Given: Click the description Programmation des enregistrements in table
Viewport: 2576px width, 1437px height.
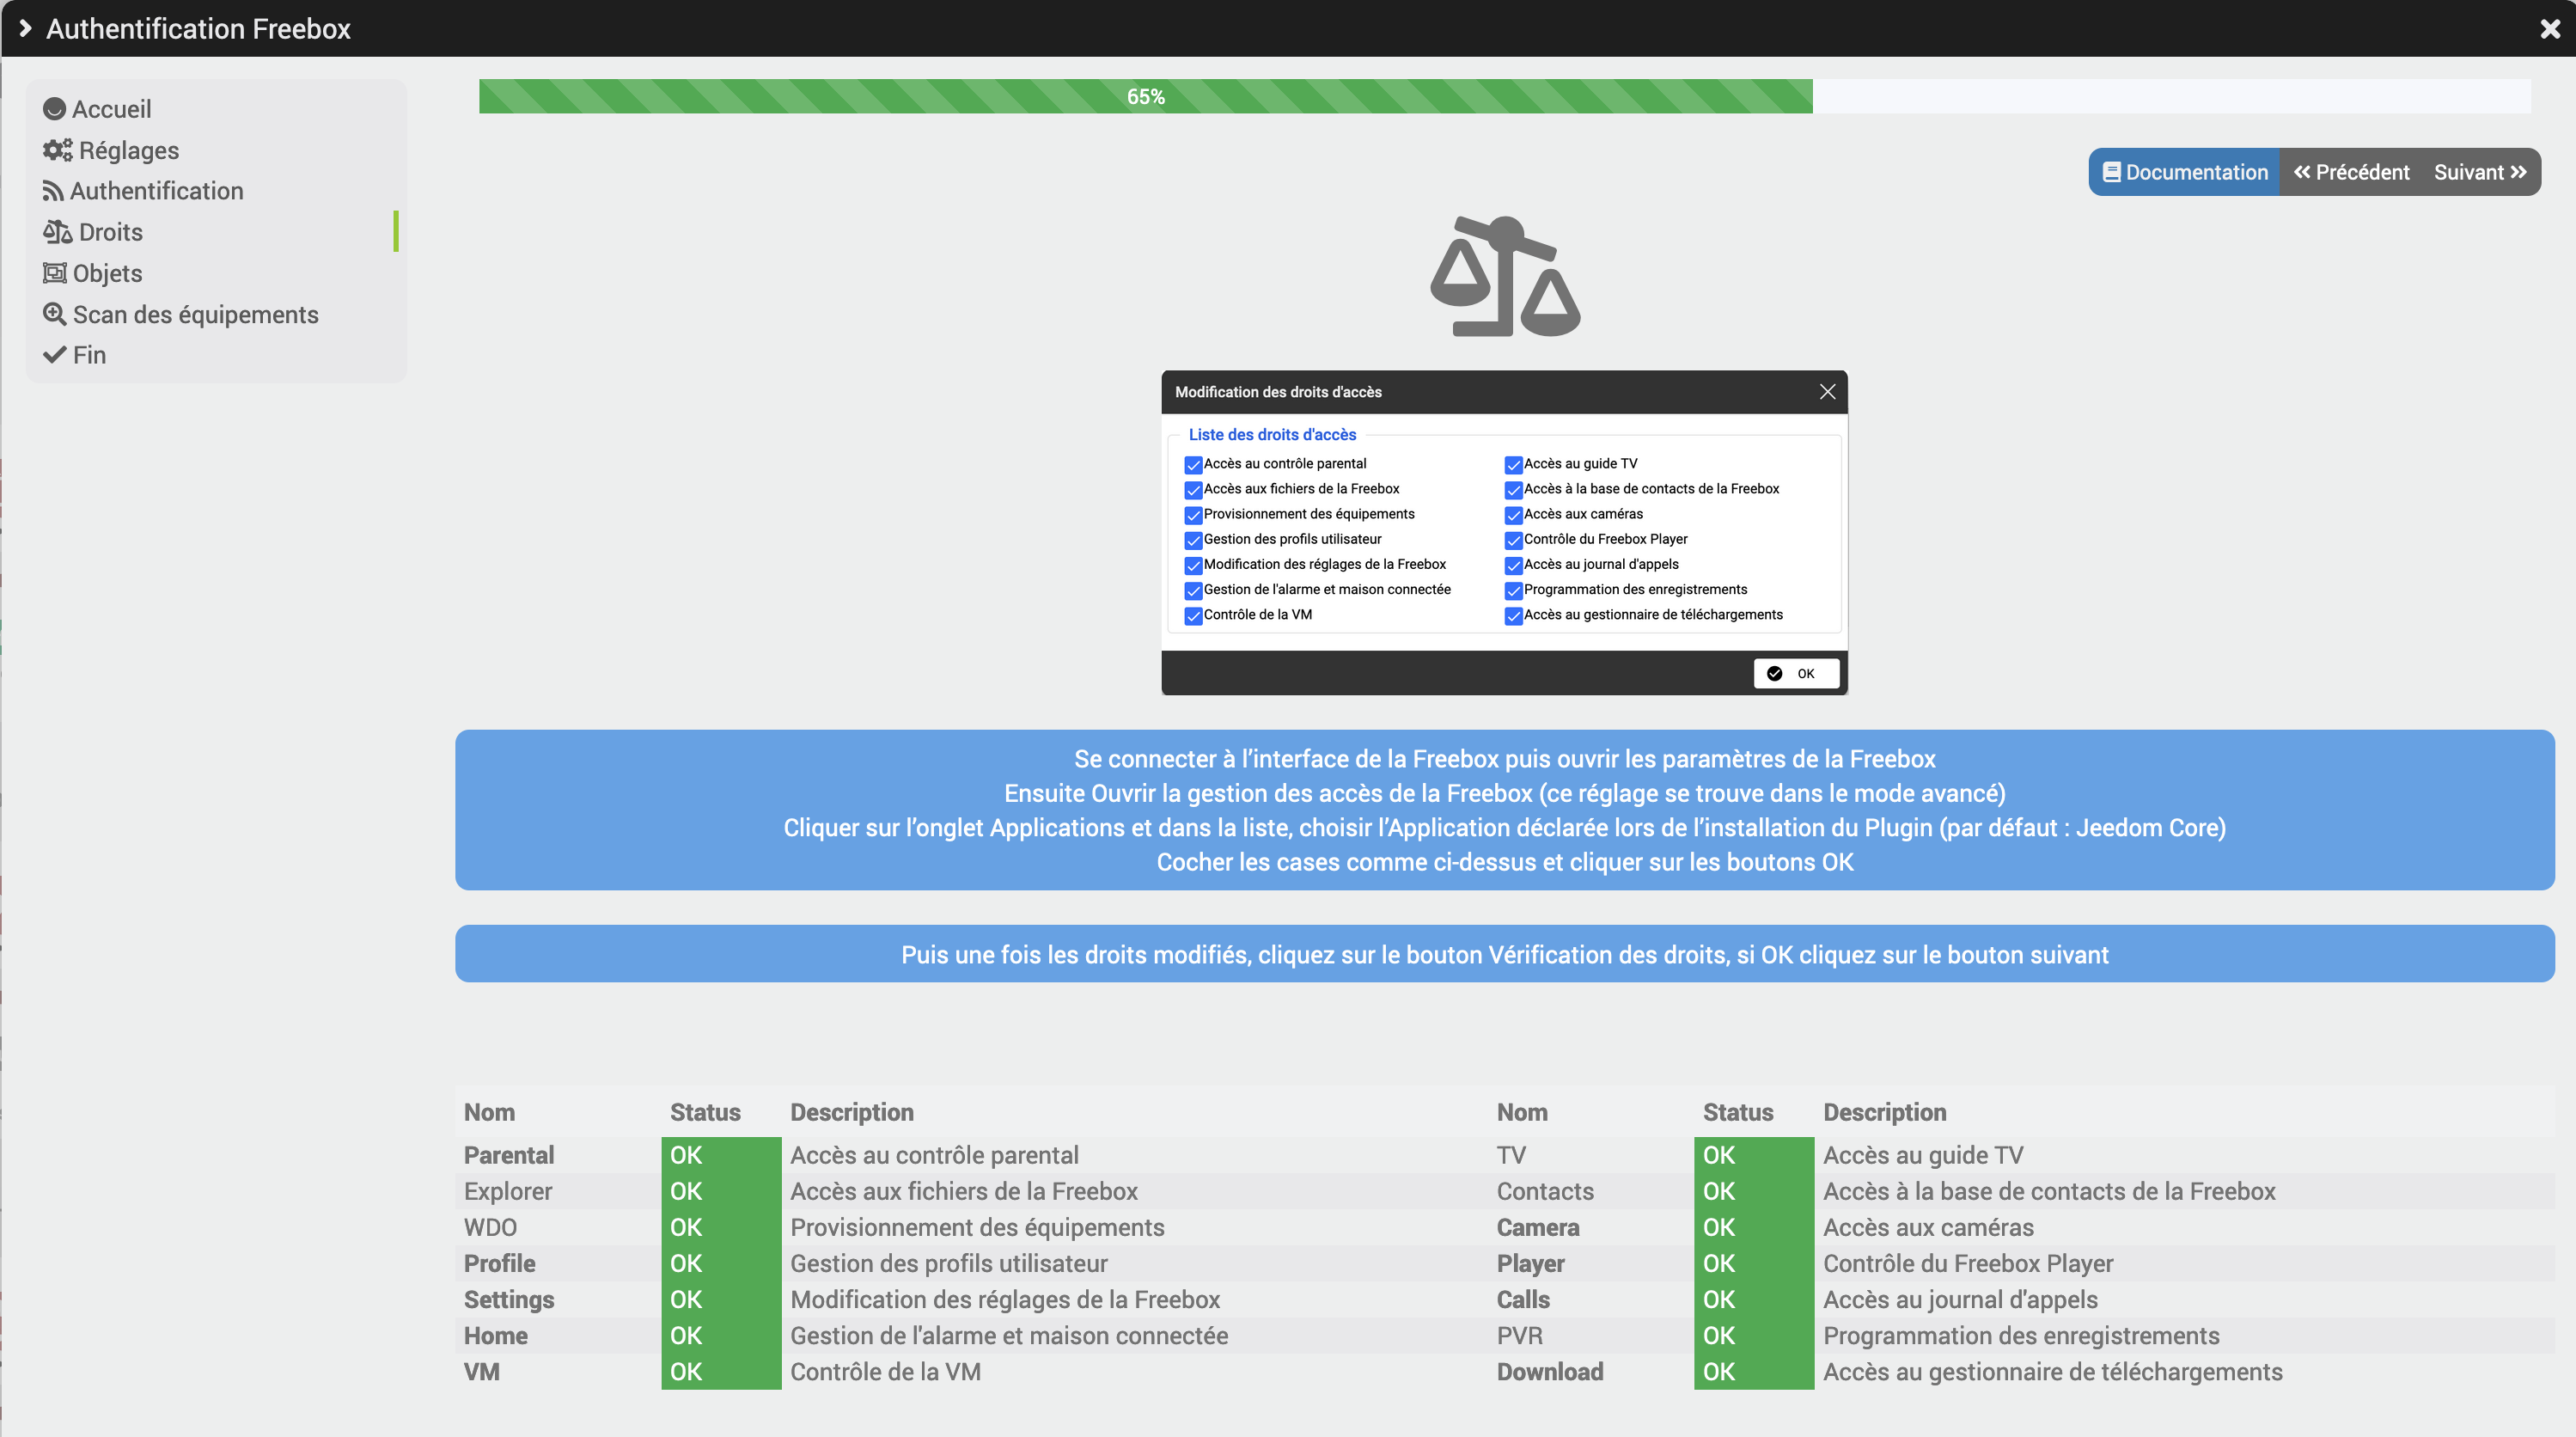Looking at the screenshot, I should (2021, 1335).
